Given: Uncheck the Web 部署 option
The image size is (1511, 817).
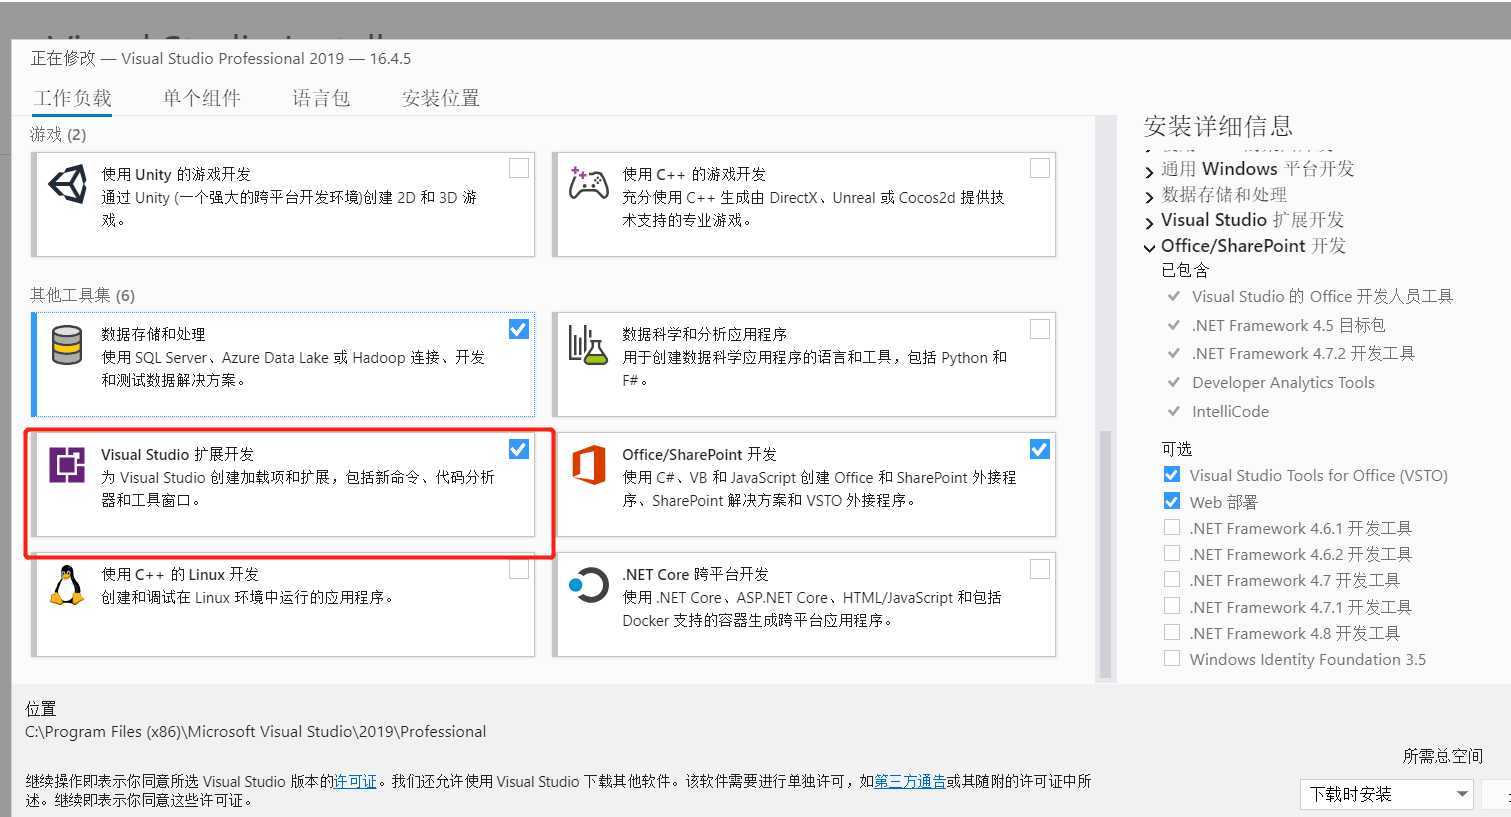Looking at the screenshot, I should 1172,501.
